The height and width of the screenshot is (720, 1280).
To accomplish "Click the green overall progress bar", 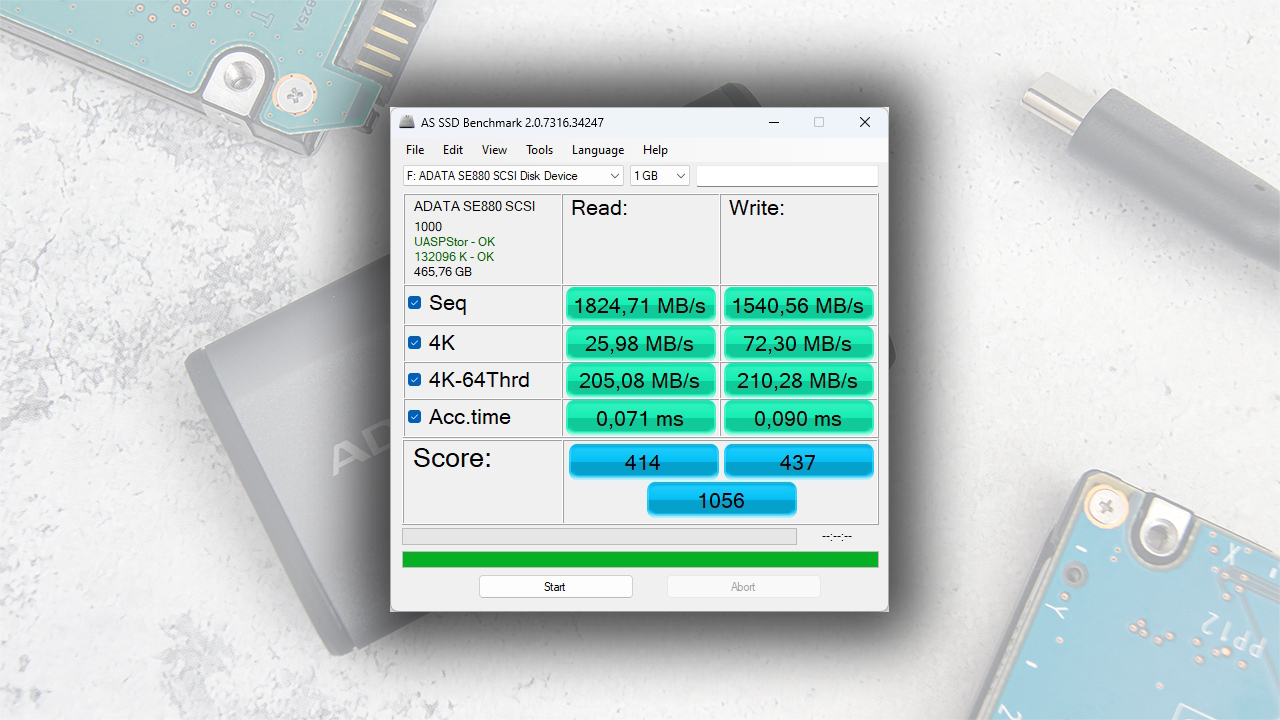I will pos(640,560).
